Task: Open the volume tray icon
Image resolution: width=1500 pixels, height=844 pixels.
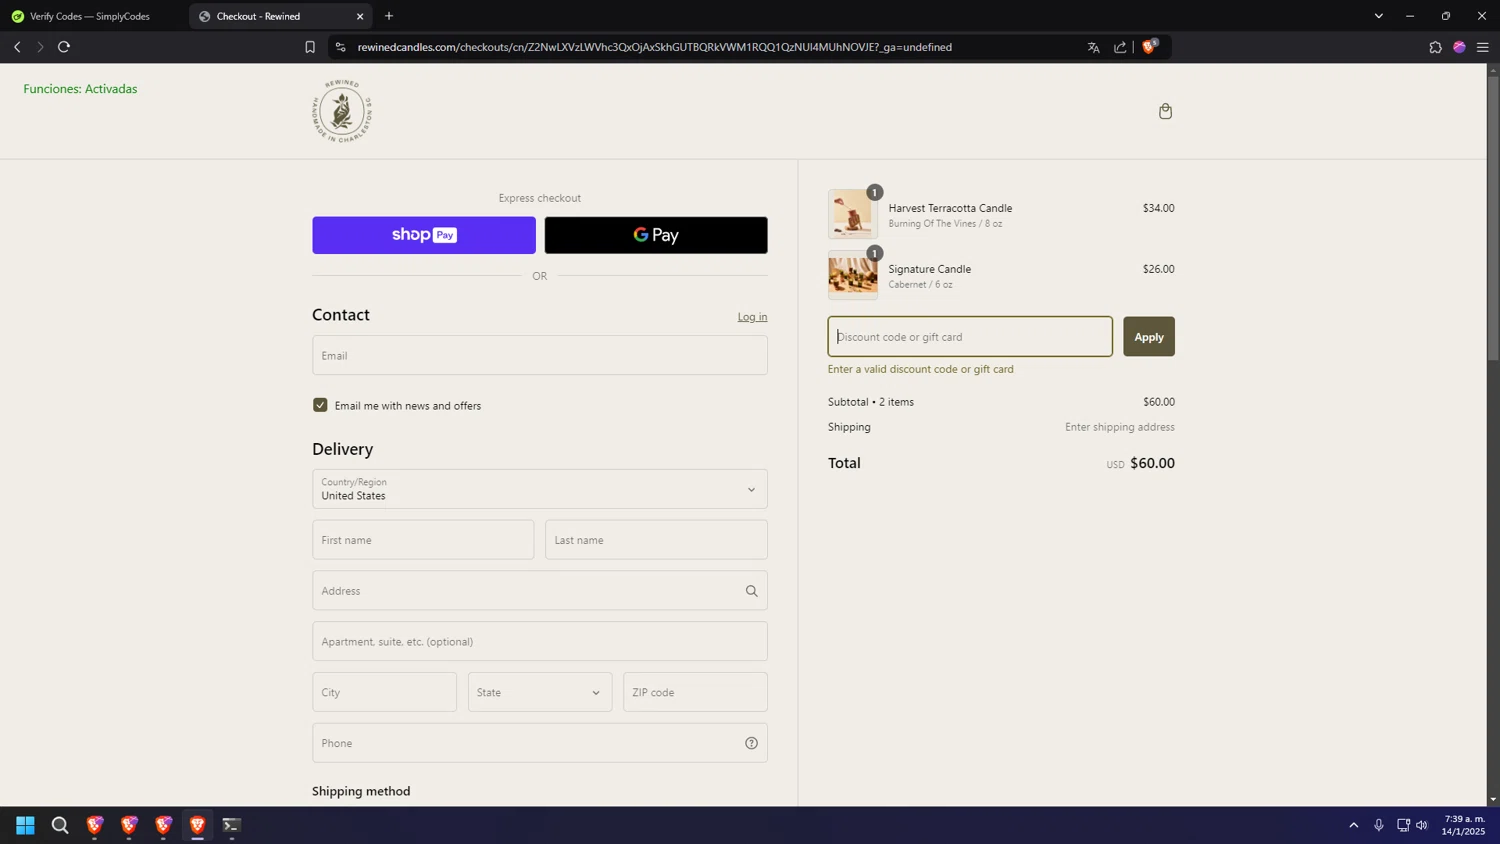Action: (1422, 825)
